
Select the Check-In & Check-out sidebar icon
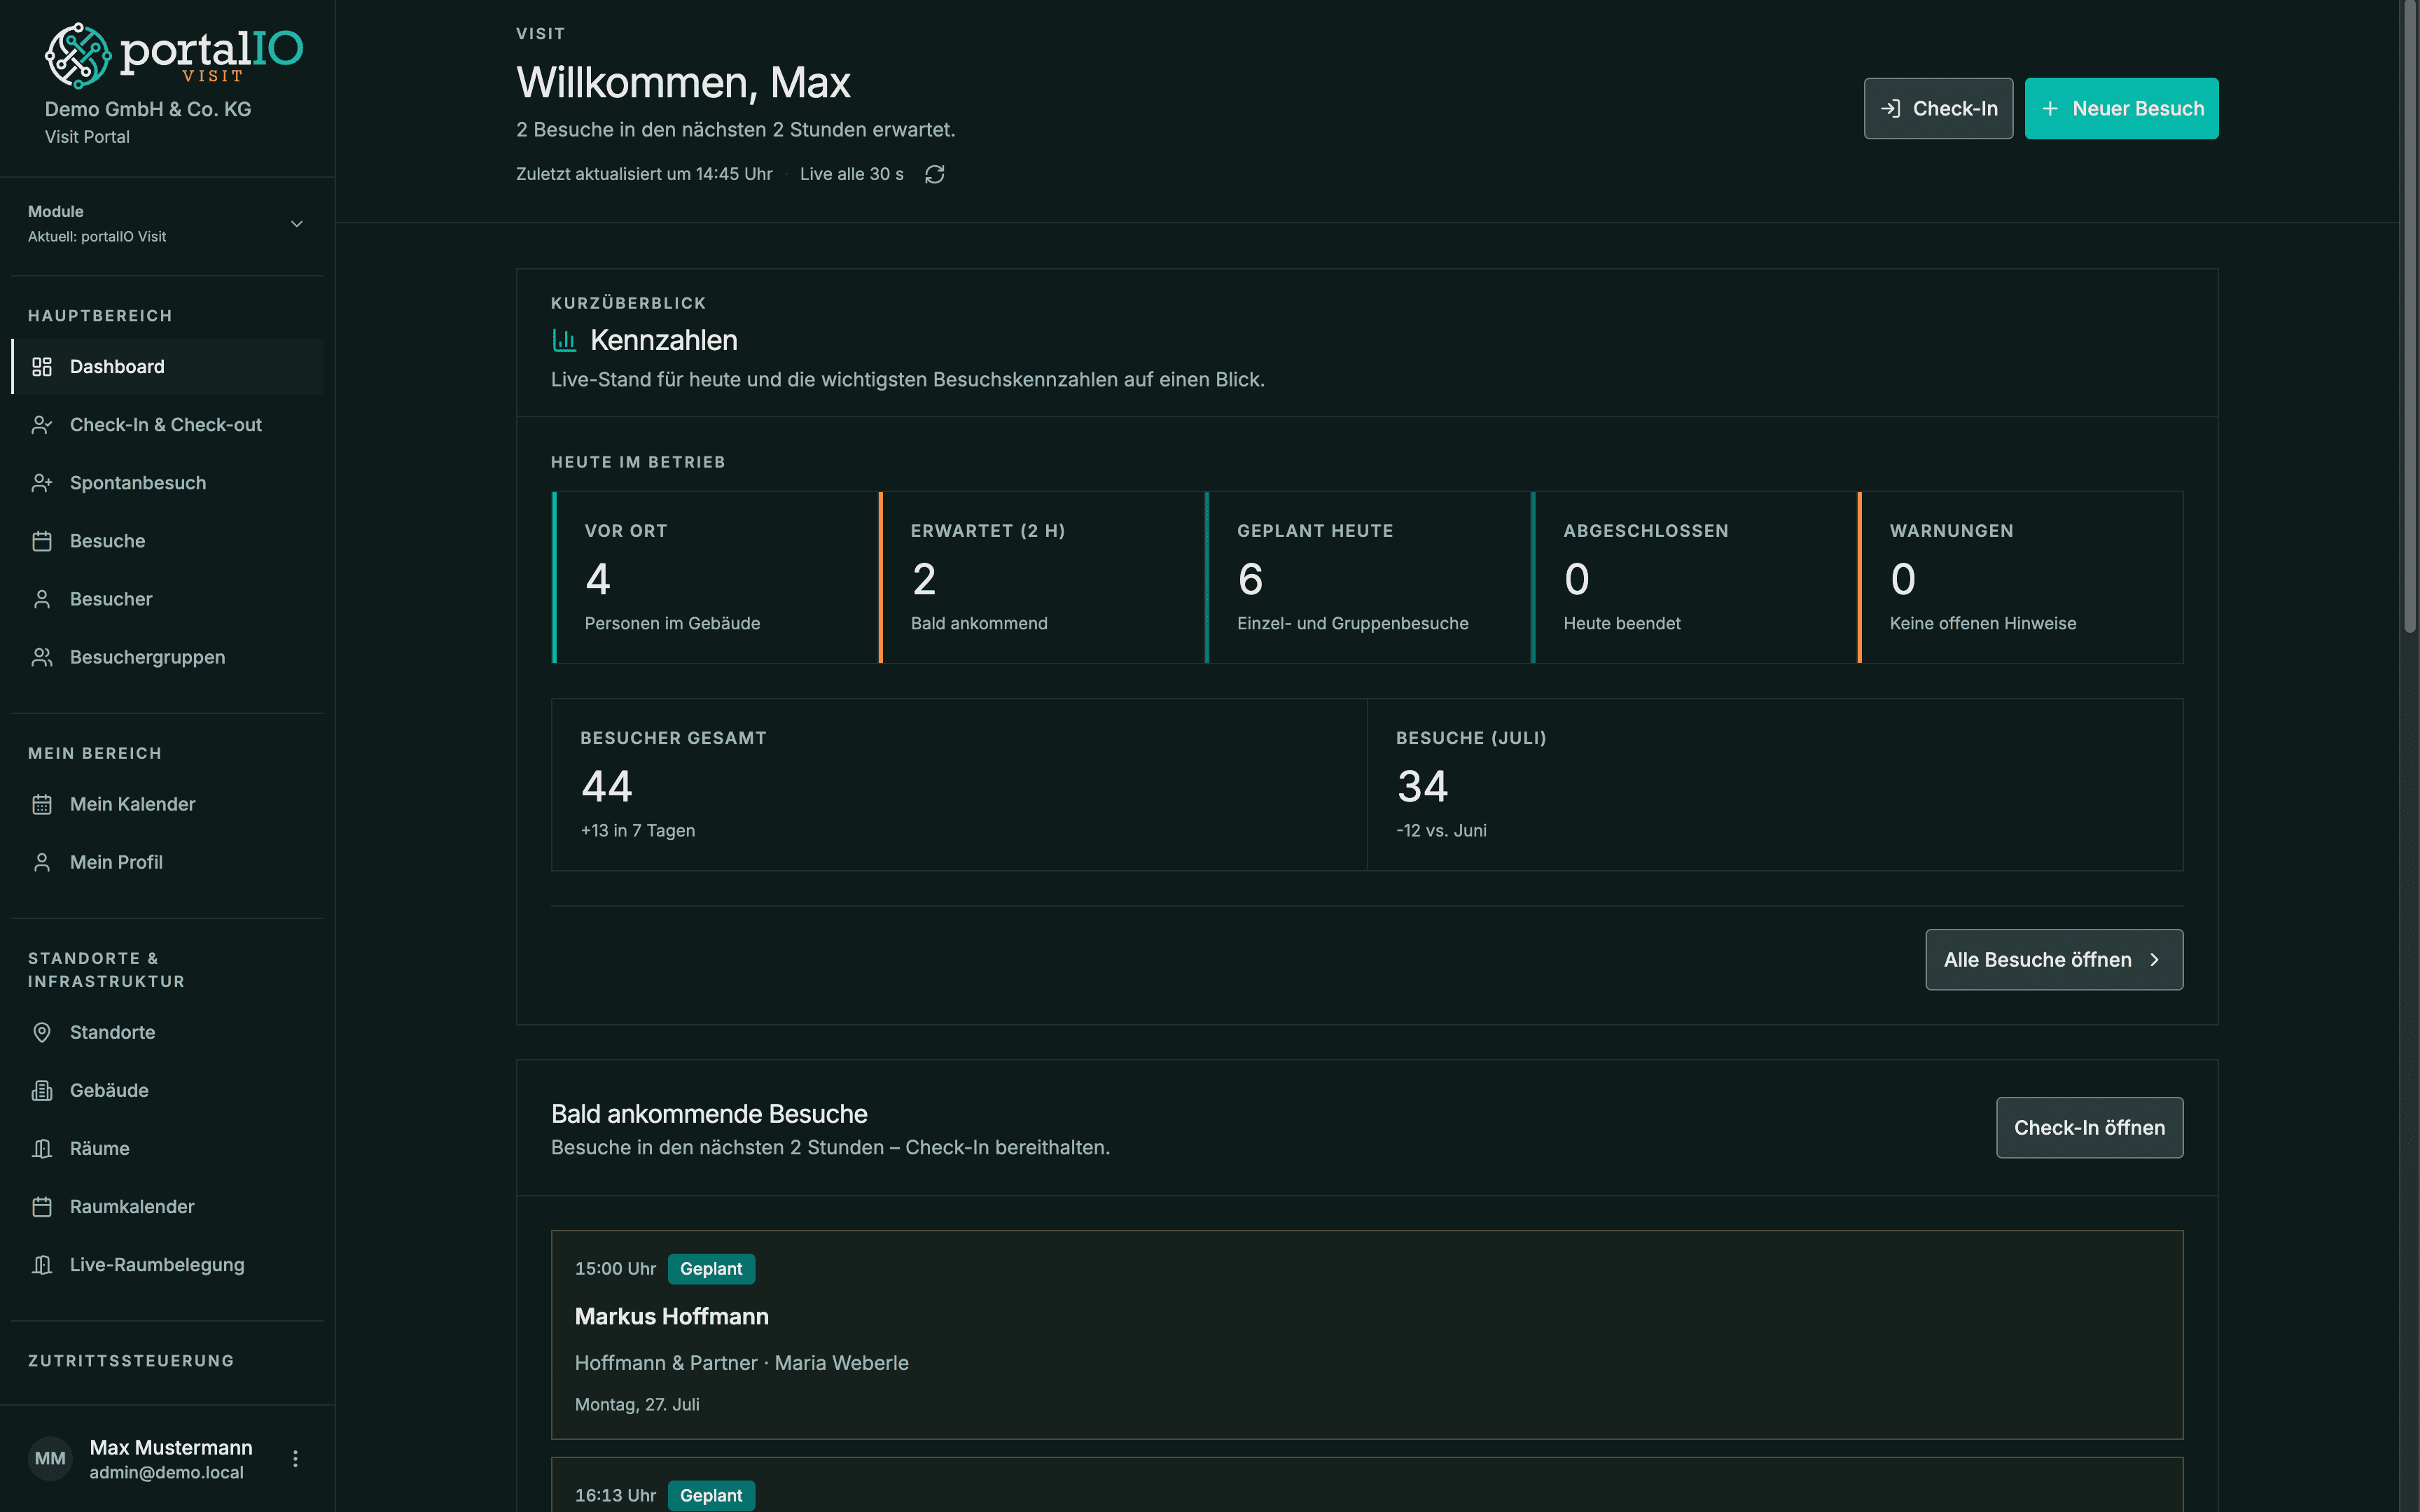click(x=42, y=425)
